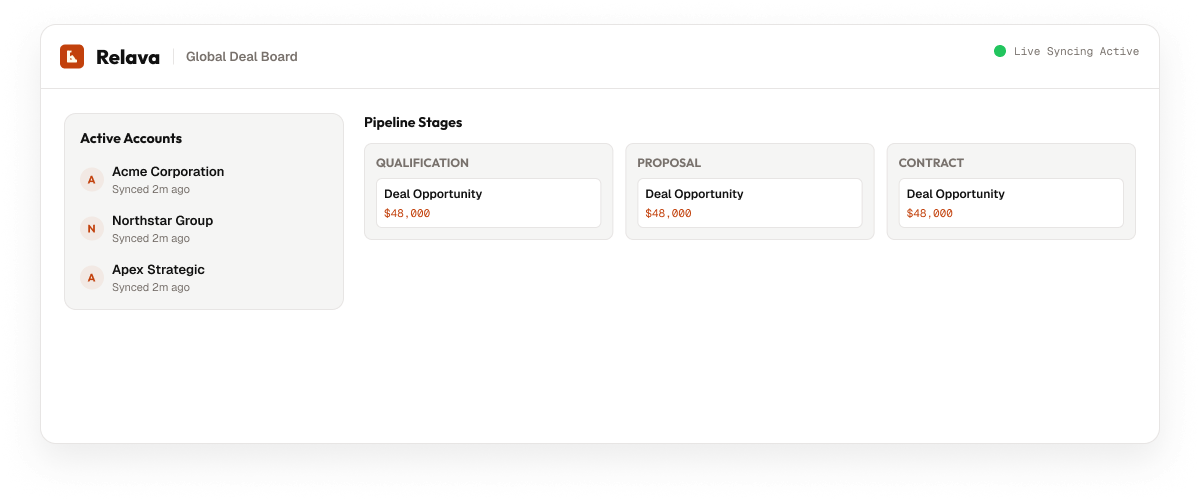Open the Deal Opportunity card in Contract
The image size is (1200, 500).
pyautogui.click(x=1011, y=203)
